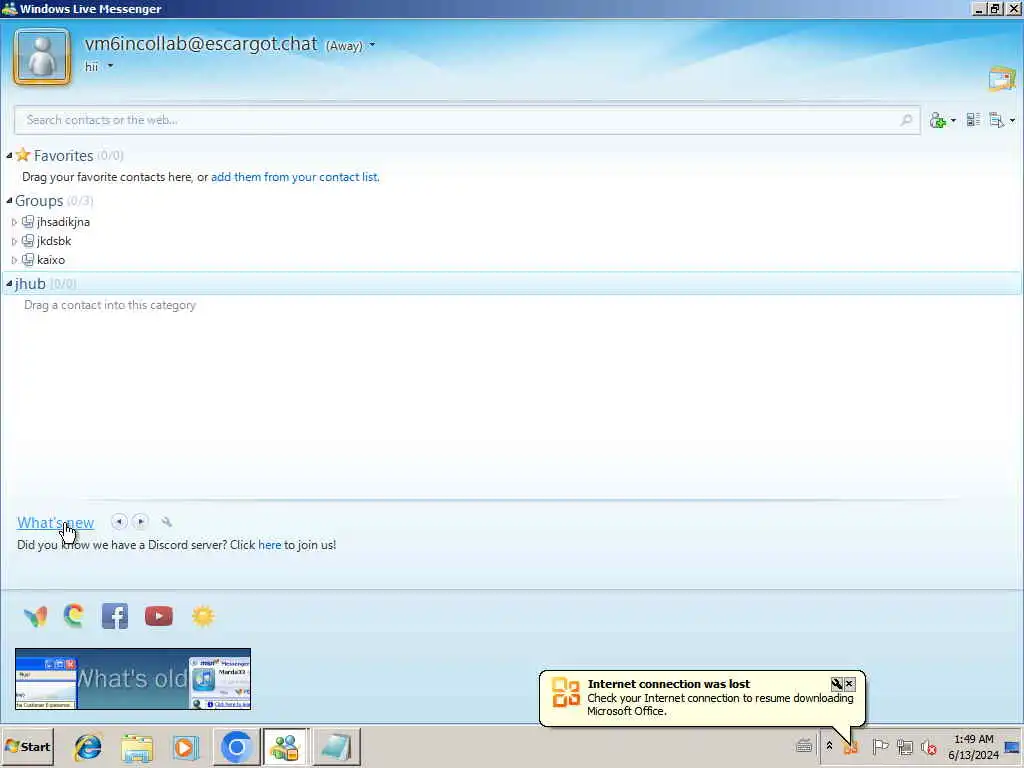The height and width of the screenshot is (768, 1024).
Task: Click the search magnifier icon
Action: pyautogui.click(x=906, y=120)
